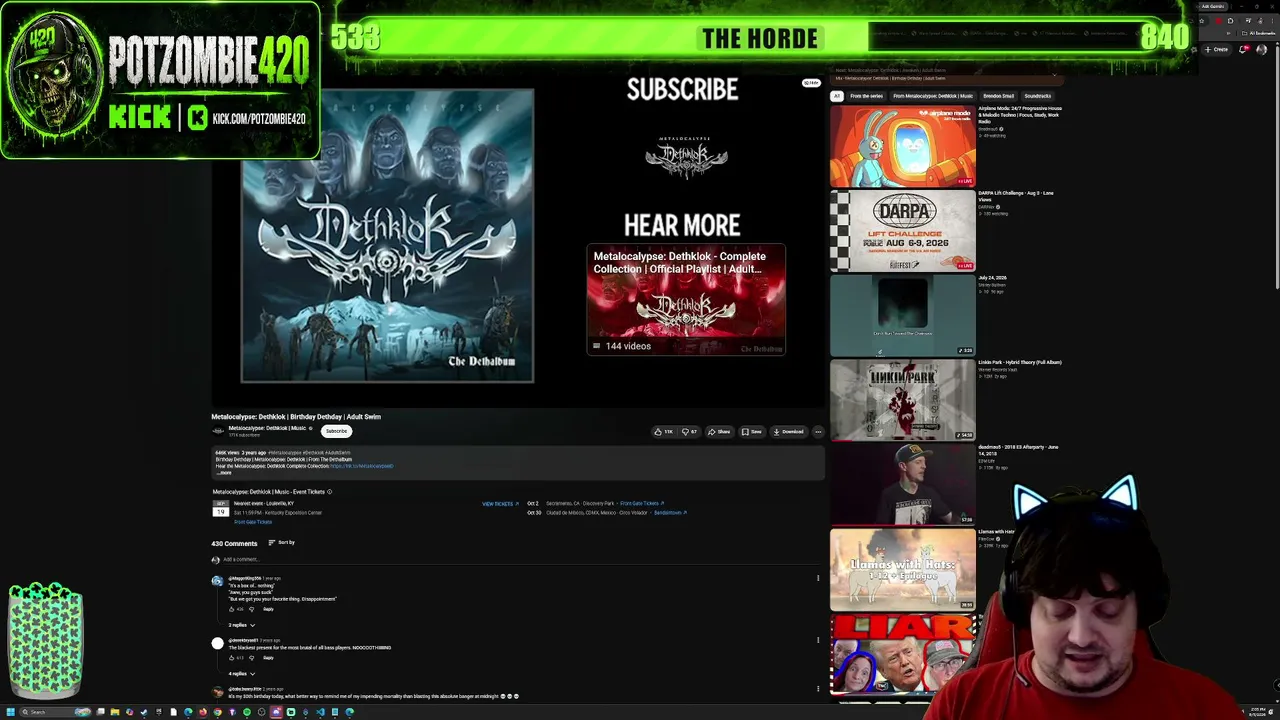Expand the 4 replies thread
The image size is (1280, 720).
[x=241, y=674]
